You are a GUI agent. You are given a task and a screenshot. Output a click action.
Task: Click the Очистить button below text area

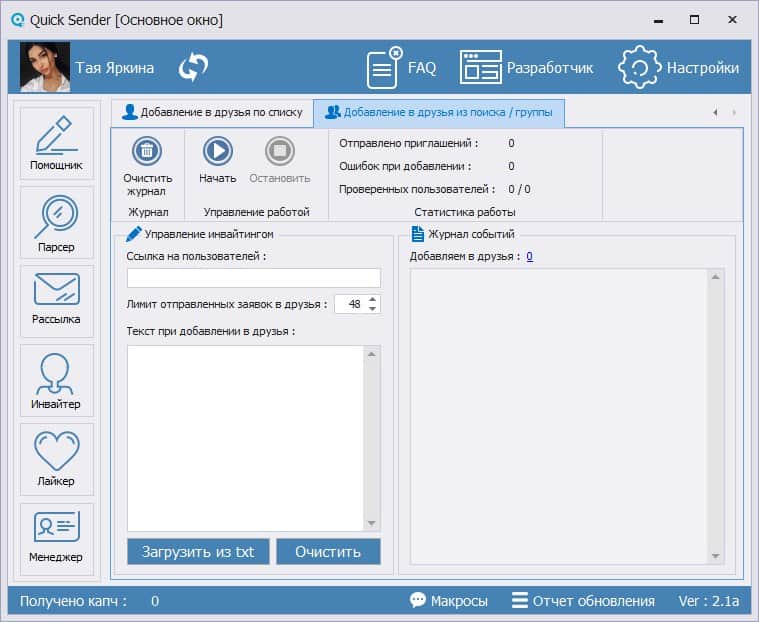click(328, 552)
